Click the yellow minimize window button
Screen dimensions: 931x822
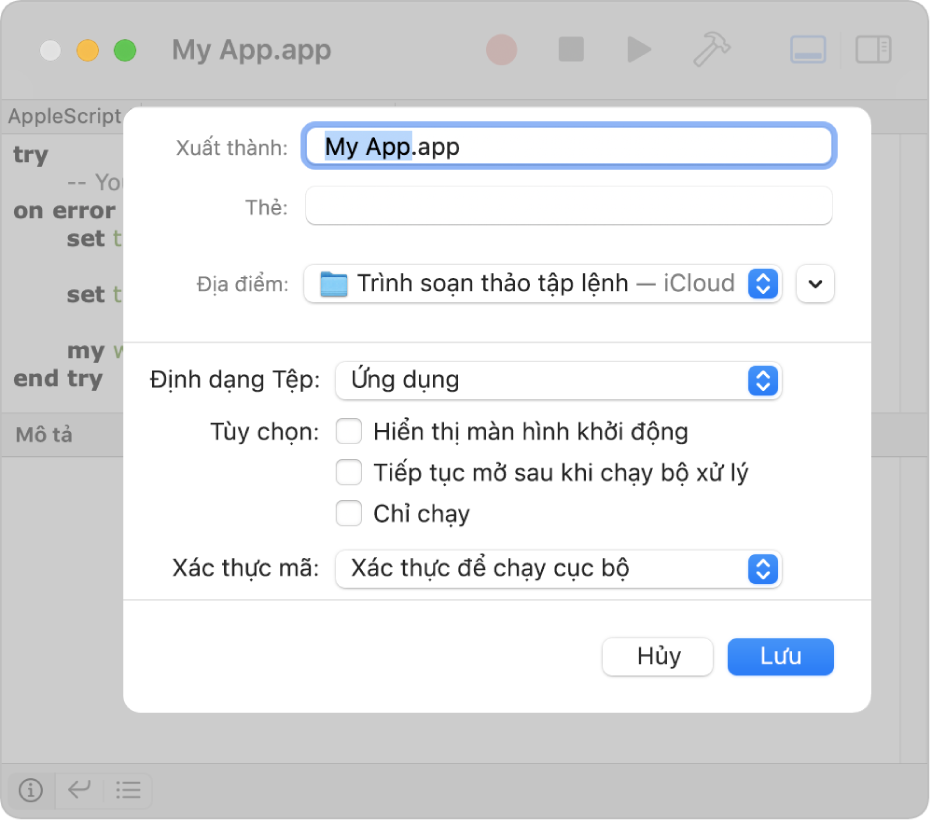click(x=87, y=50)
